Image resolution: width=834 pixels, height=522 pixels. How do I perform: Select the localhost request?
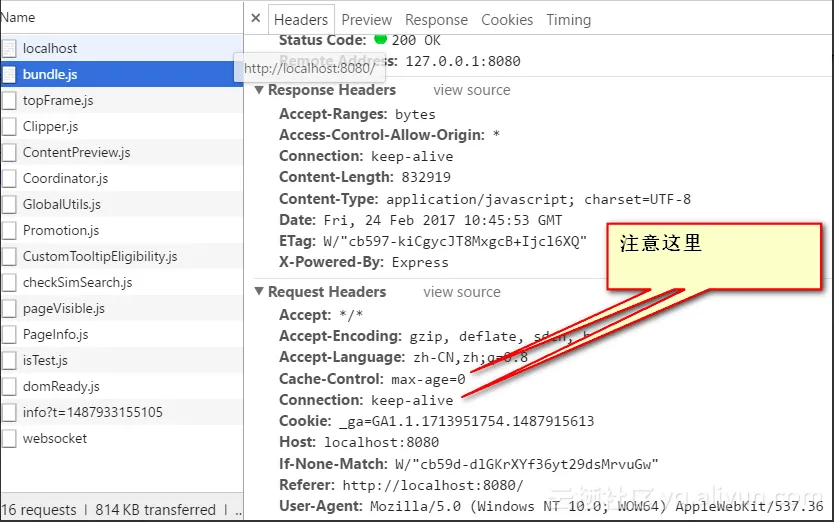[x=122, y=48]
